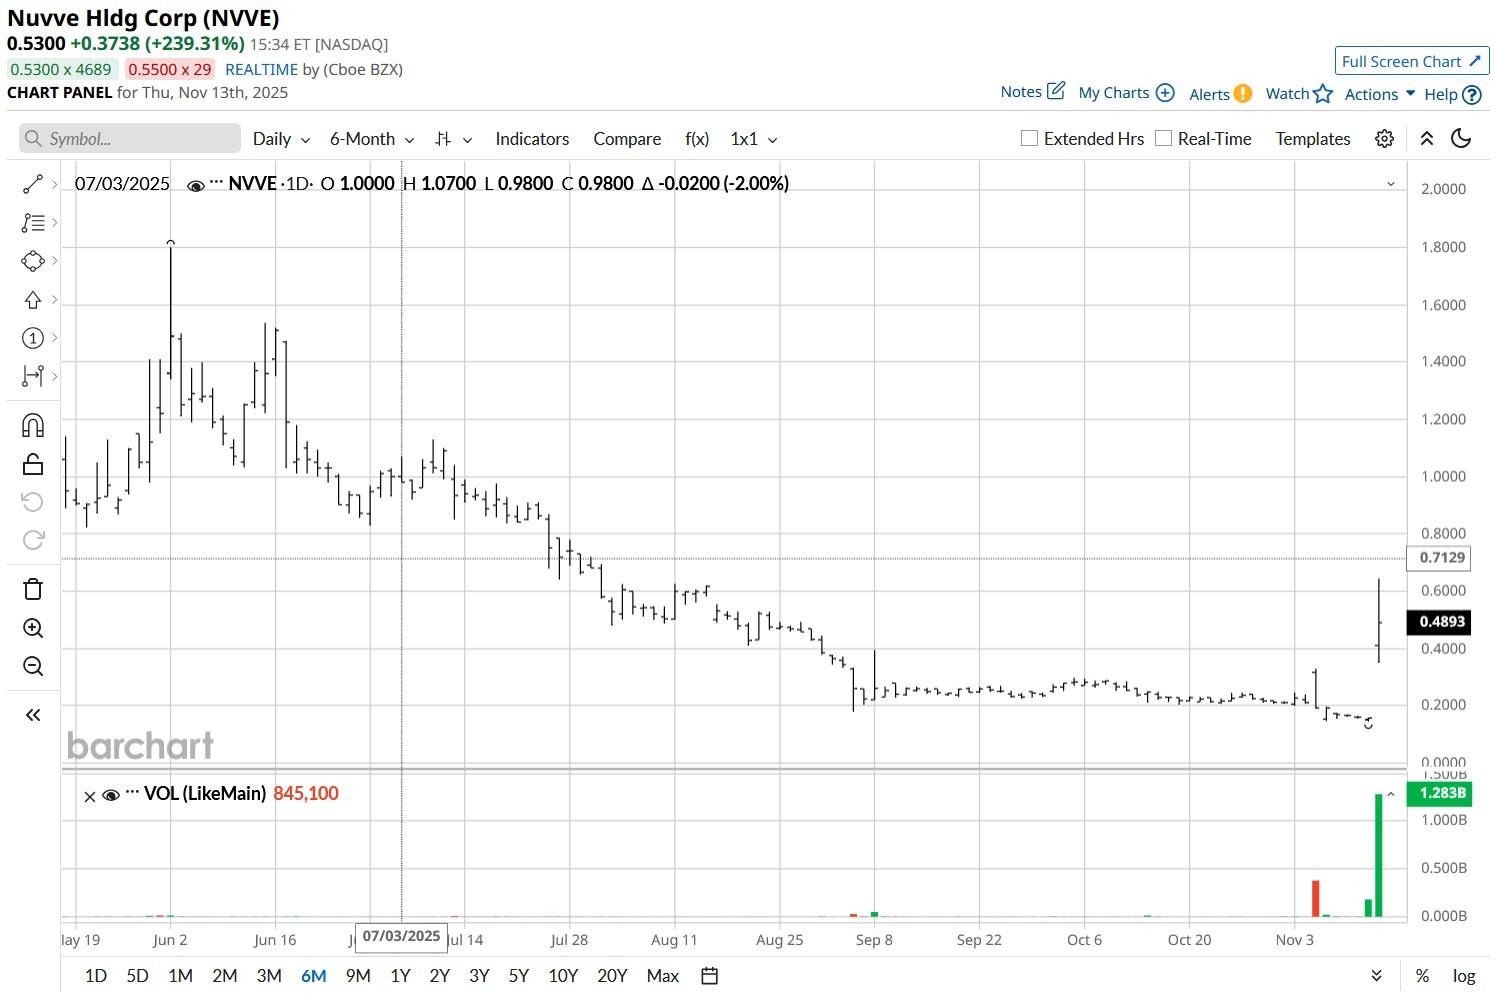Select the Max range tab
The image size is (1495, 994).
coord(663,976)
